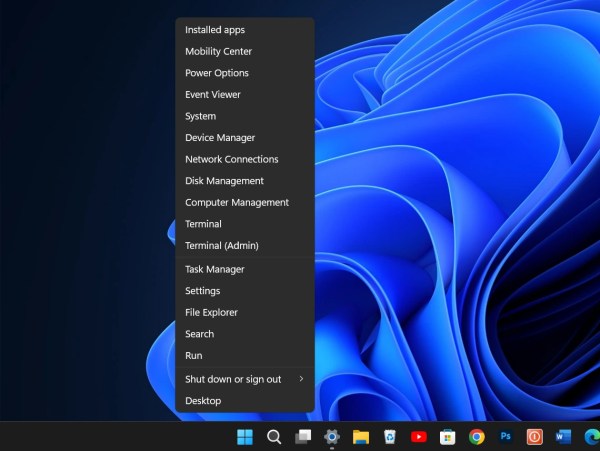Screen dimensions: 600x451
Task: Choose Power Options menu entry
Action: click(x=217, y=73)
